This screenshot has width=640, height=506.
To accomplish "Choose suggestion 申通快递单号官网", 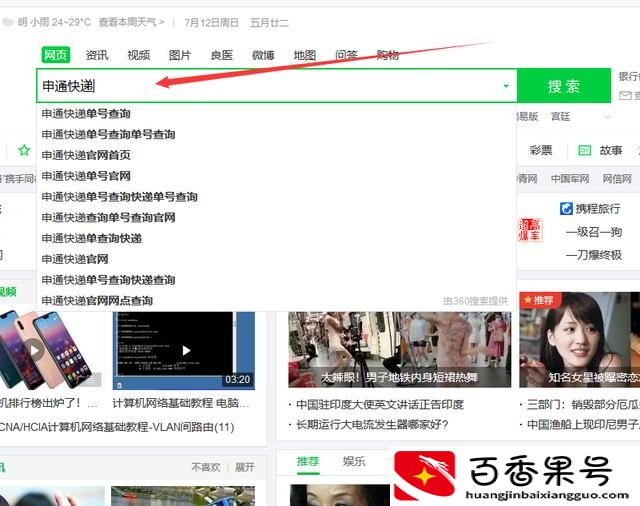I will 276,176.
